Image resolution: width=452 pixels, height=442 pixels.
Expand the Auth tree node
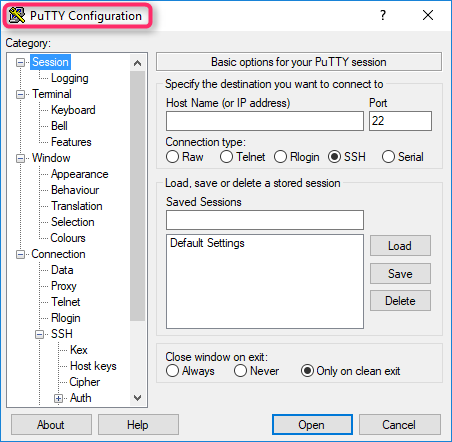coord(59,398)
